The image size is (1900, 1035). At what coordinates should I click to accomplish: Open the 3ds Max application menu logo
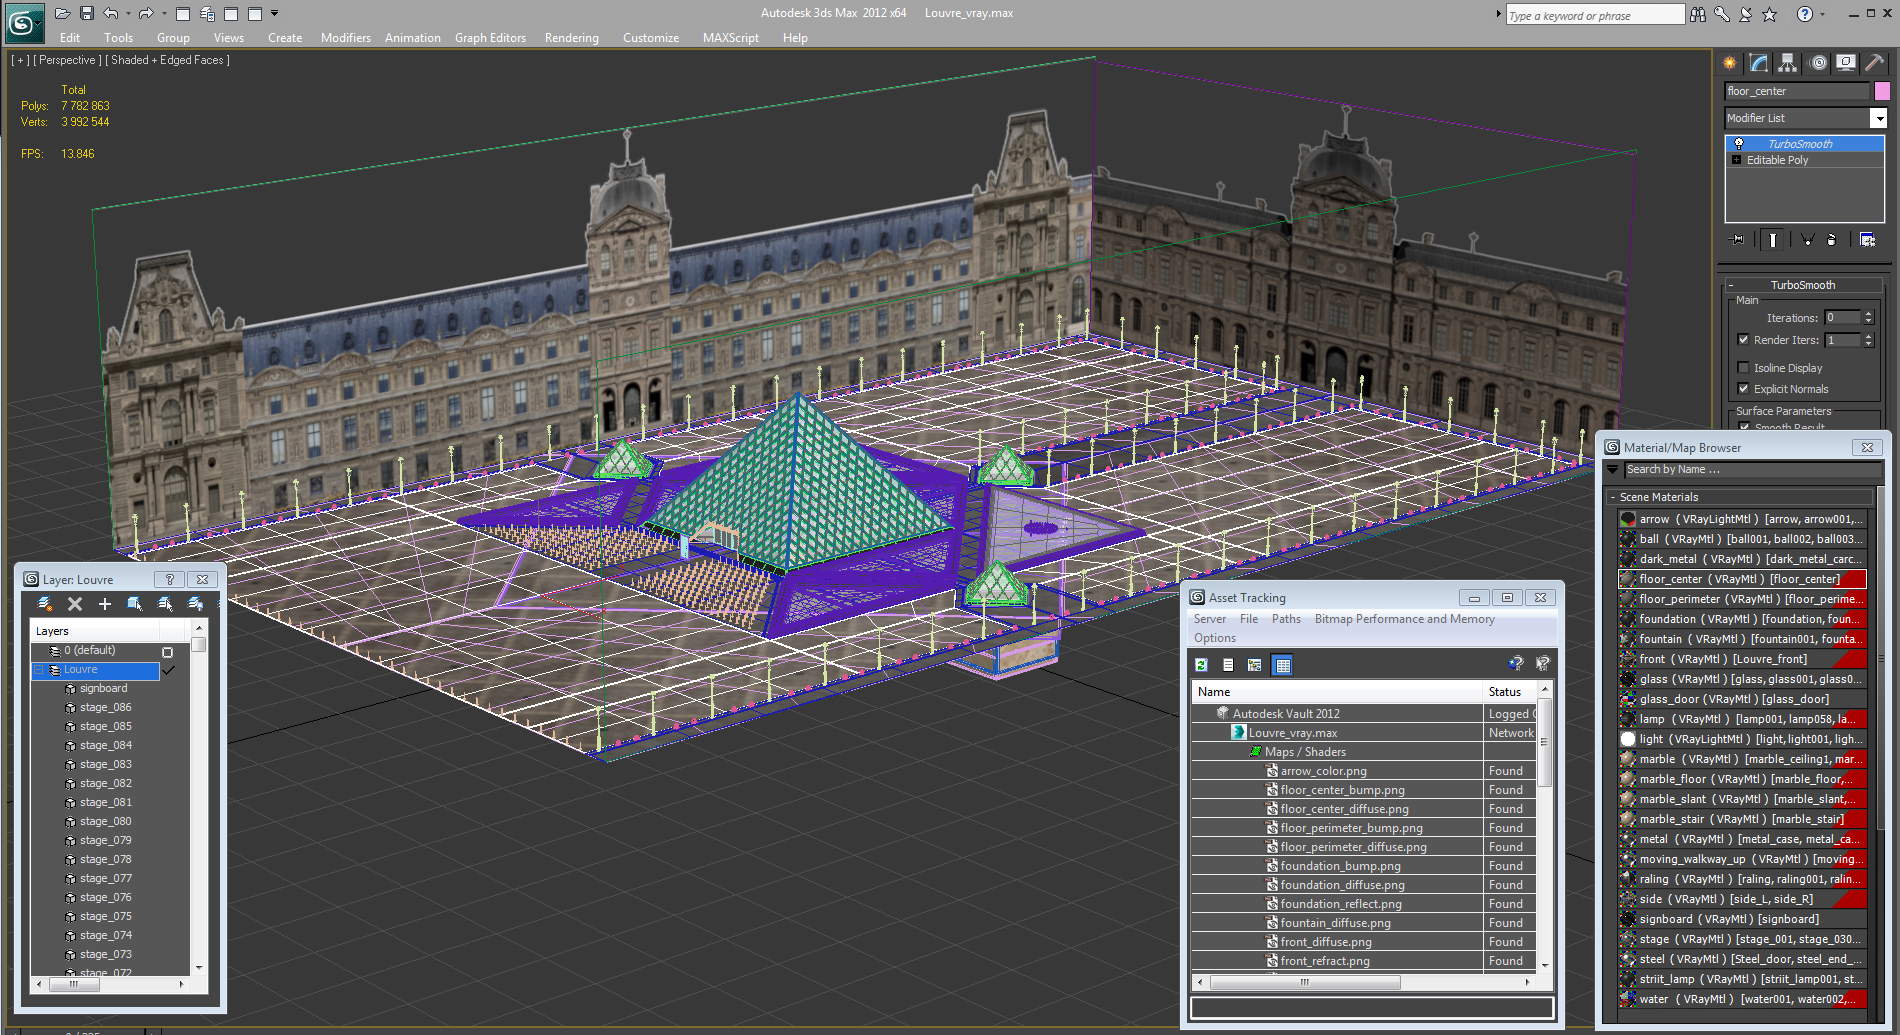[25, 22]
